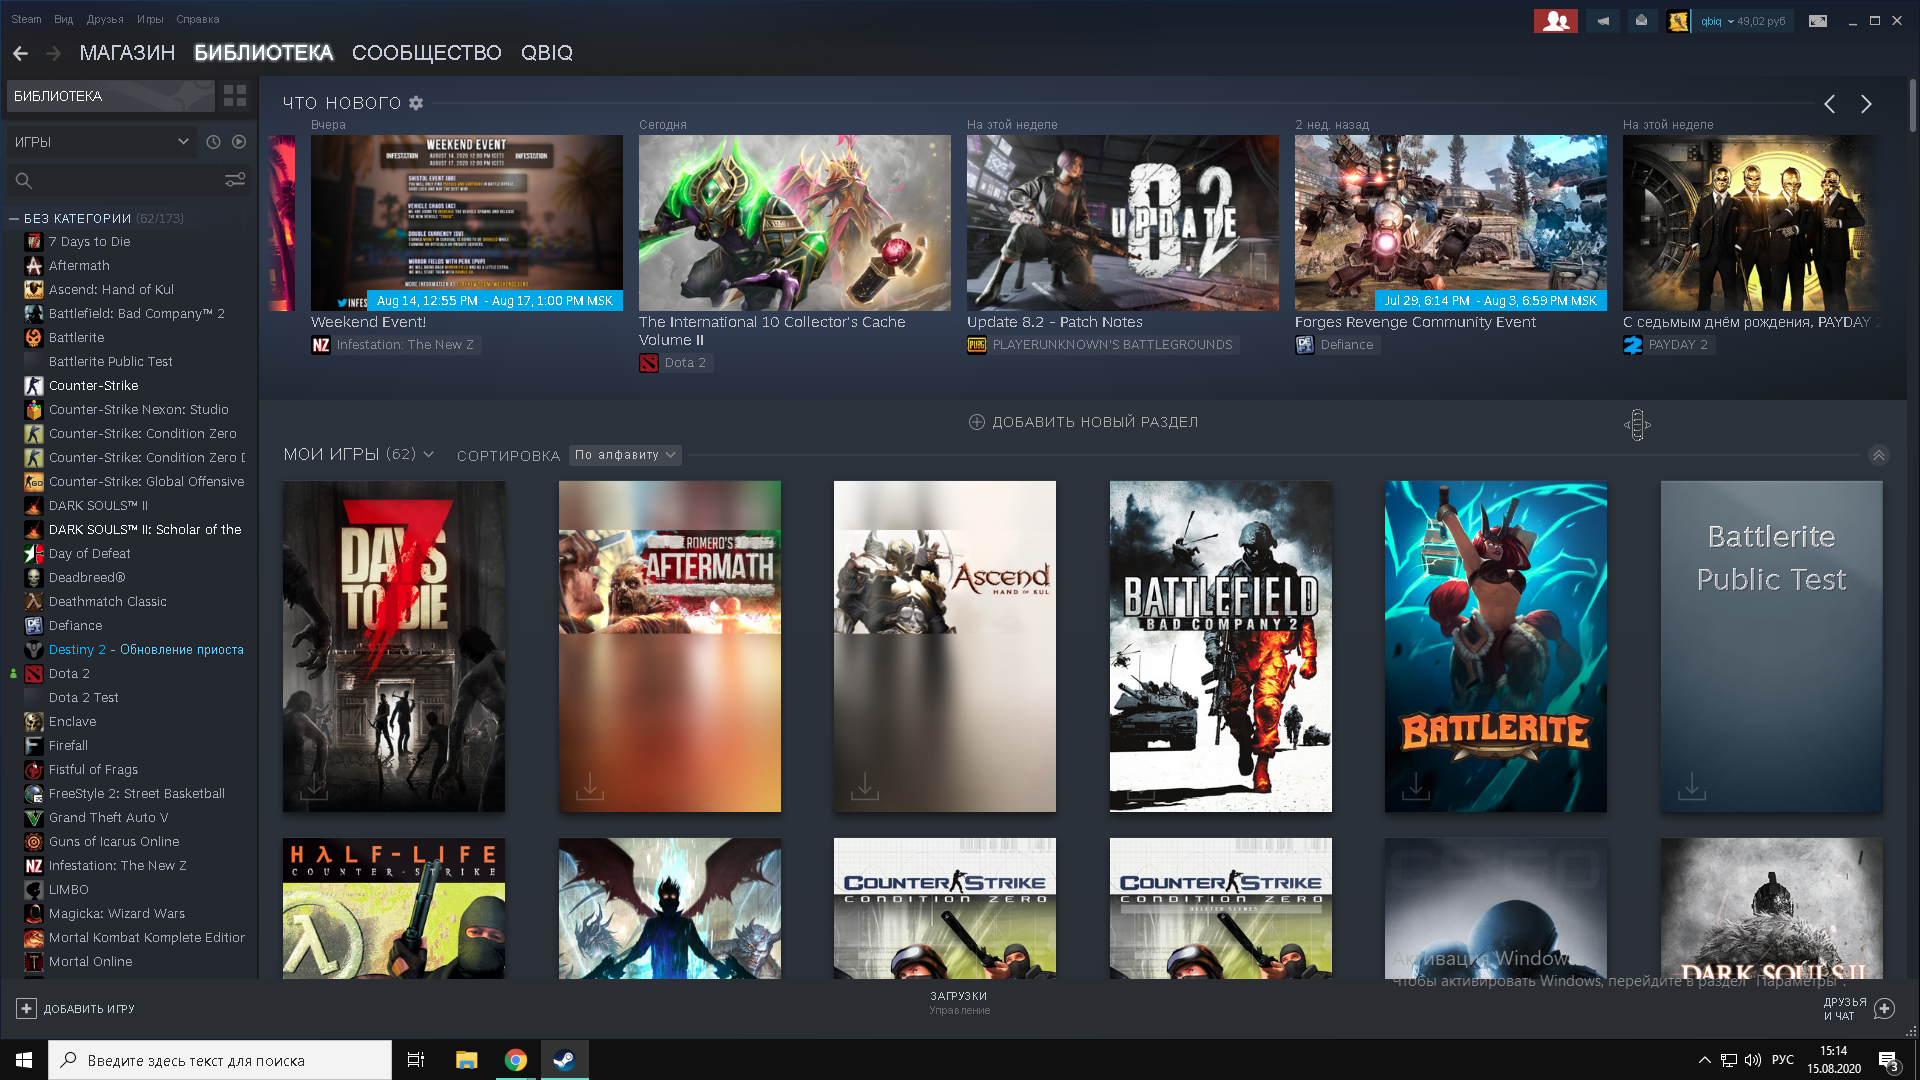Open Friends and Chat plus icon

(x=1885, y=1009)
